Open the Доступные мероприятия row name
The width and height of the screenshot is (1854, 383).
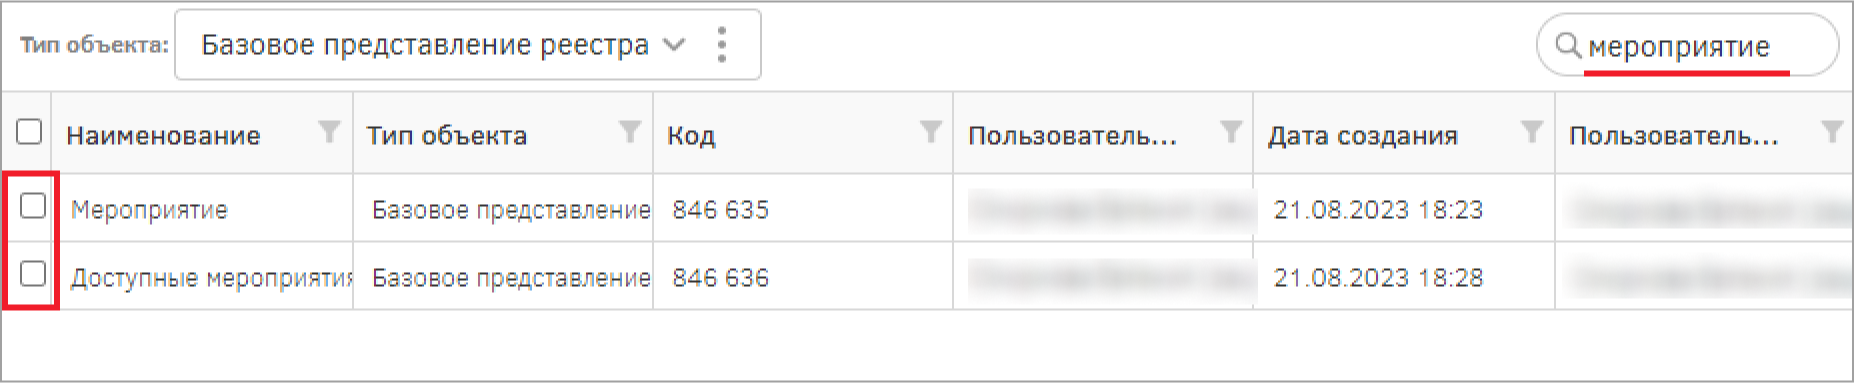(x=211, y=278)
